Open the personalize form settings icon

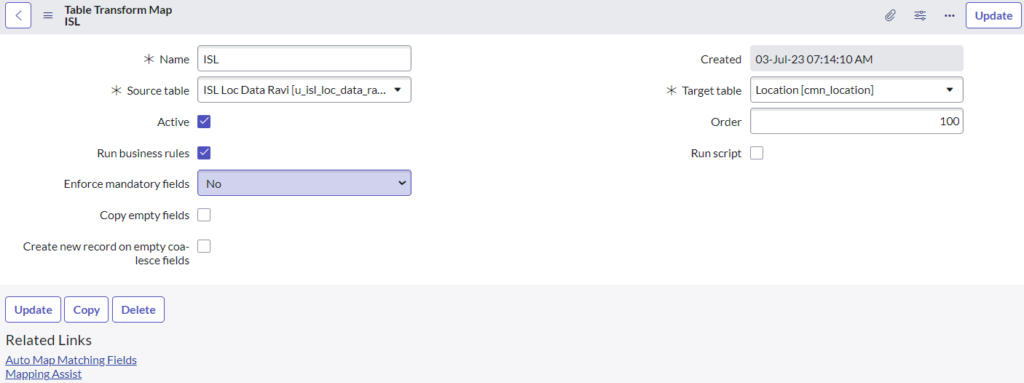pyautogui.click(x=920, y=16)
